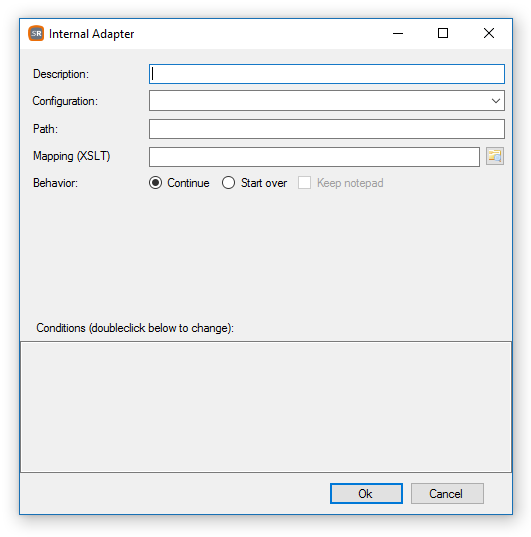Confirm with the Ok button
This screenshot has height=537, width=531.
point(366,494)
